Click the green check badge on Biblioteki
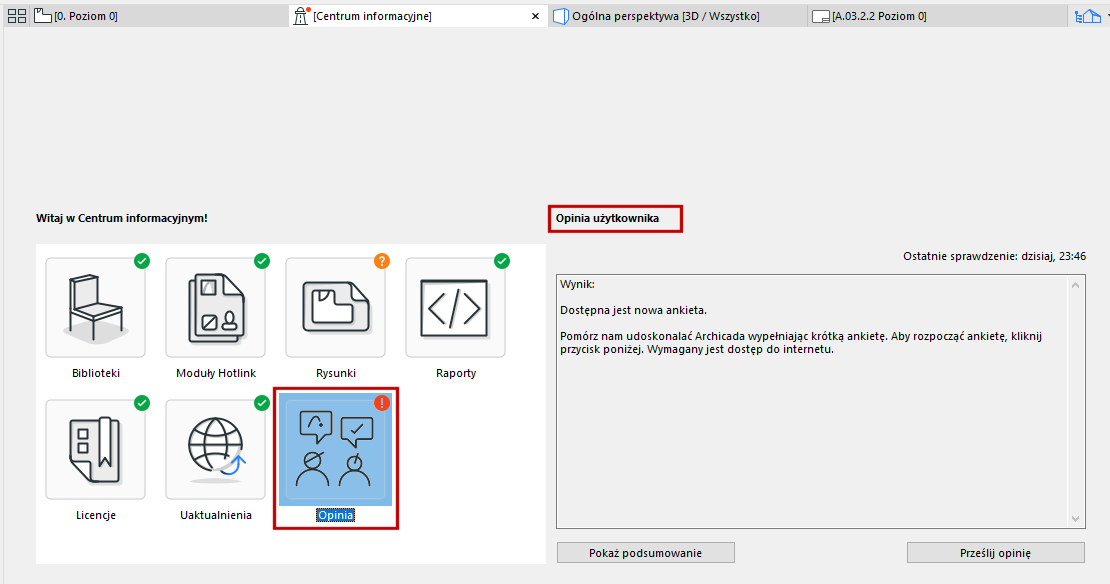The image size is (1110, 584). (142, 261)
